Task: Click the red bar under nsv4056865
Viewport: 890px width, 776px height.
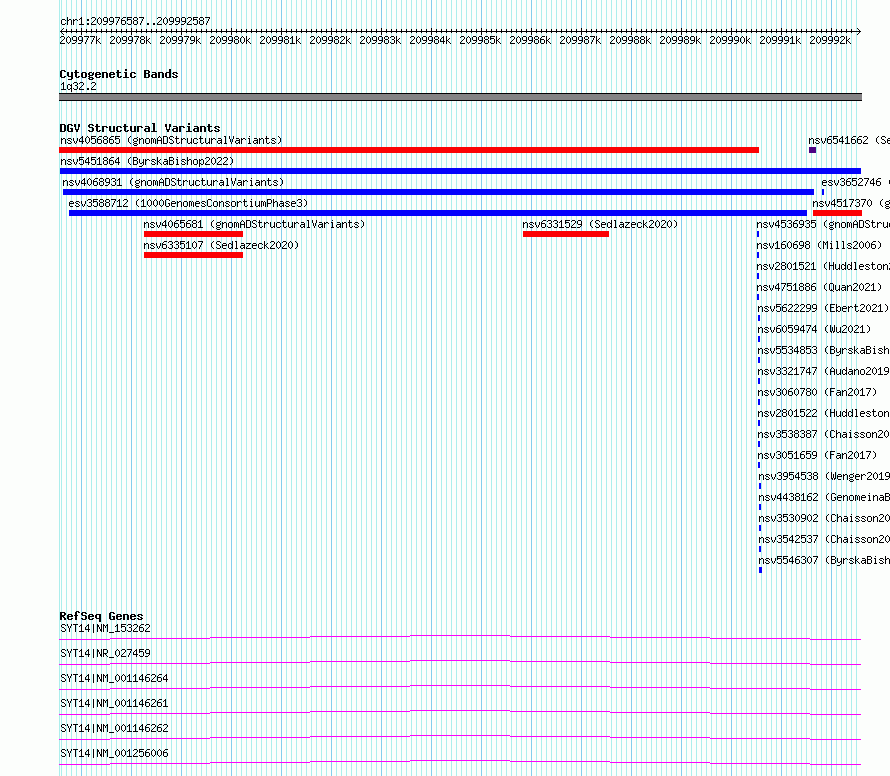Action: pyautogui.click(x=409, y=150)
